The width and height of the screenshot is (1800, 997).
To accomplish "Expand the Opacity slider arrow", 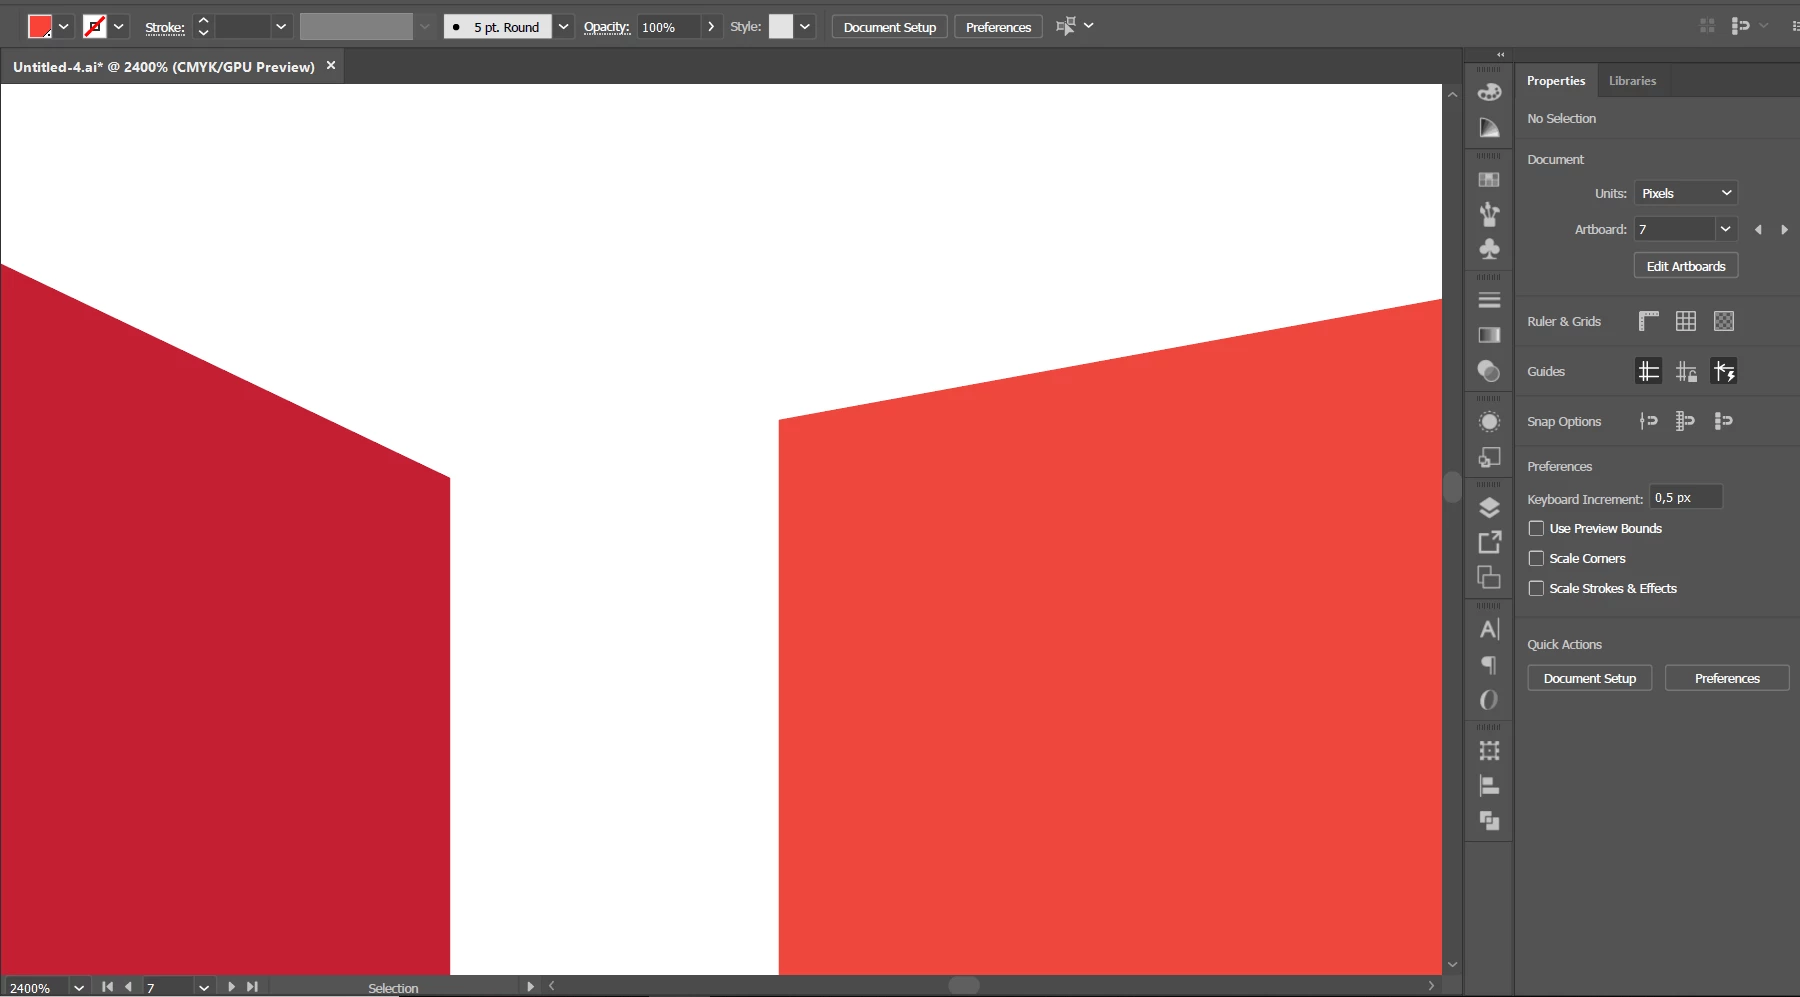I will [x=711, y=27].
